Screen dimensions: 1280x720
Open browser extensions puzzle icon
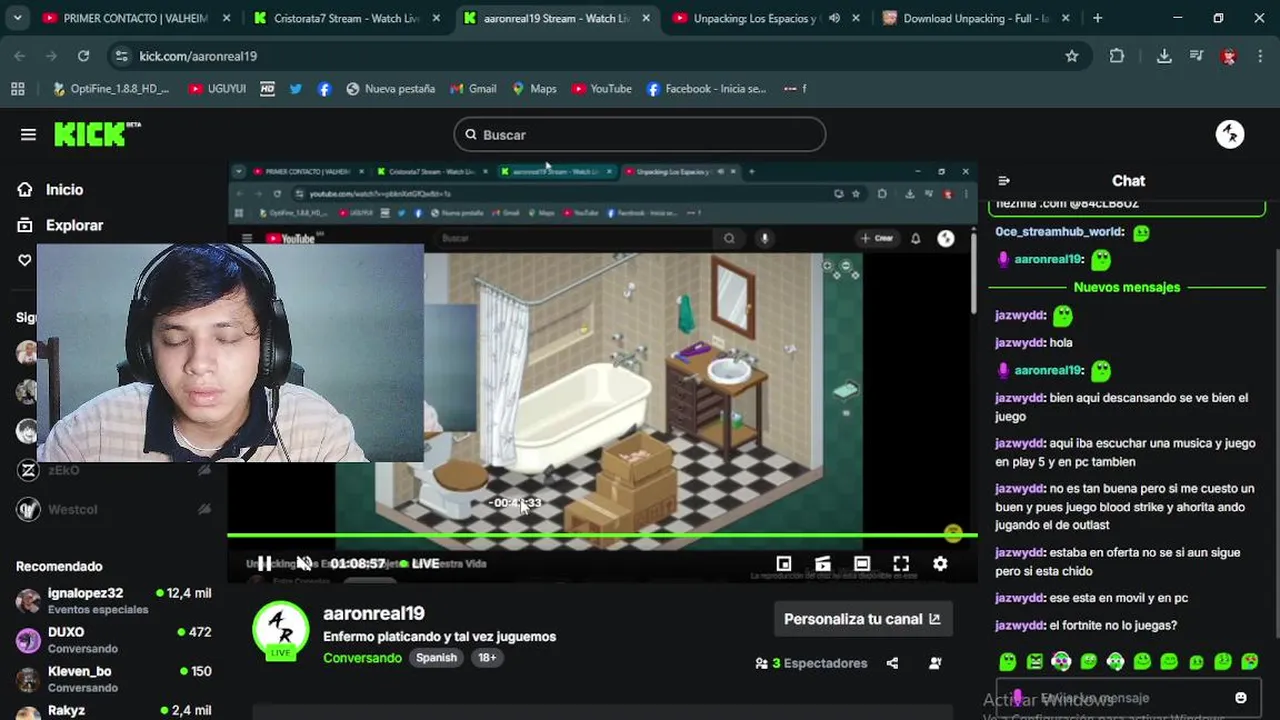tap(1117, 56)
